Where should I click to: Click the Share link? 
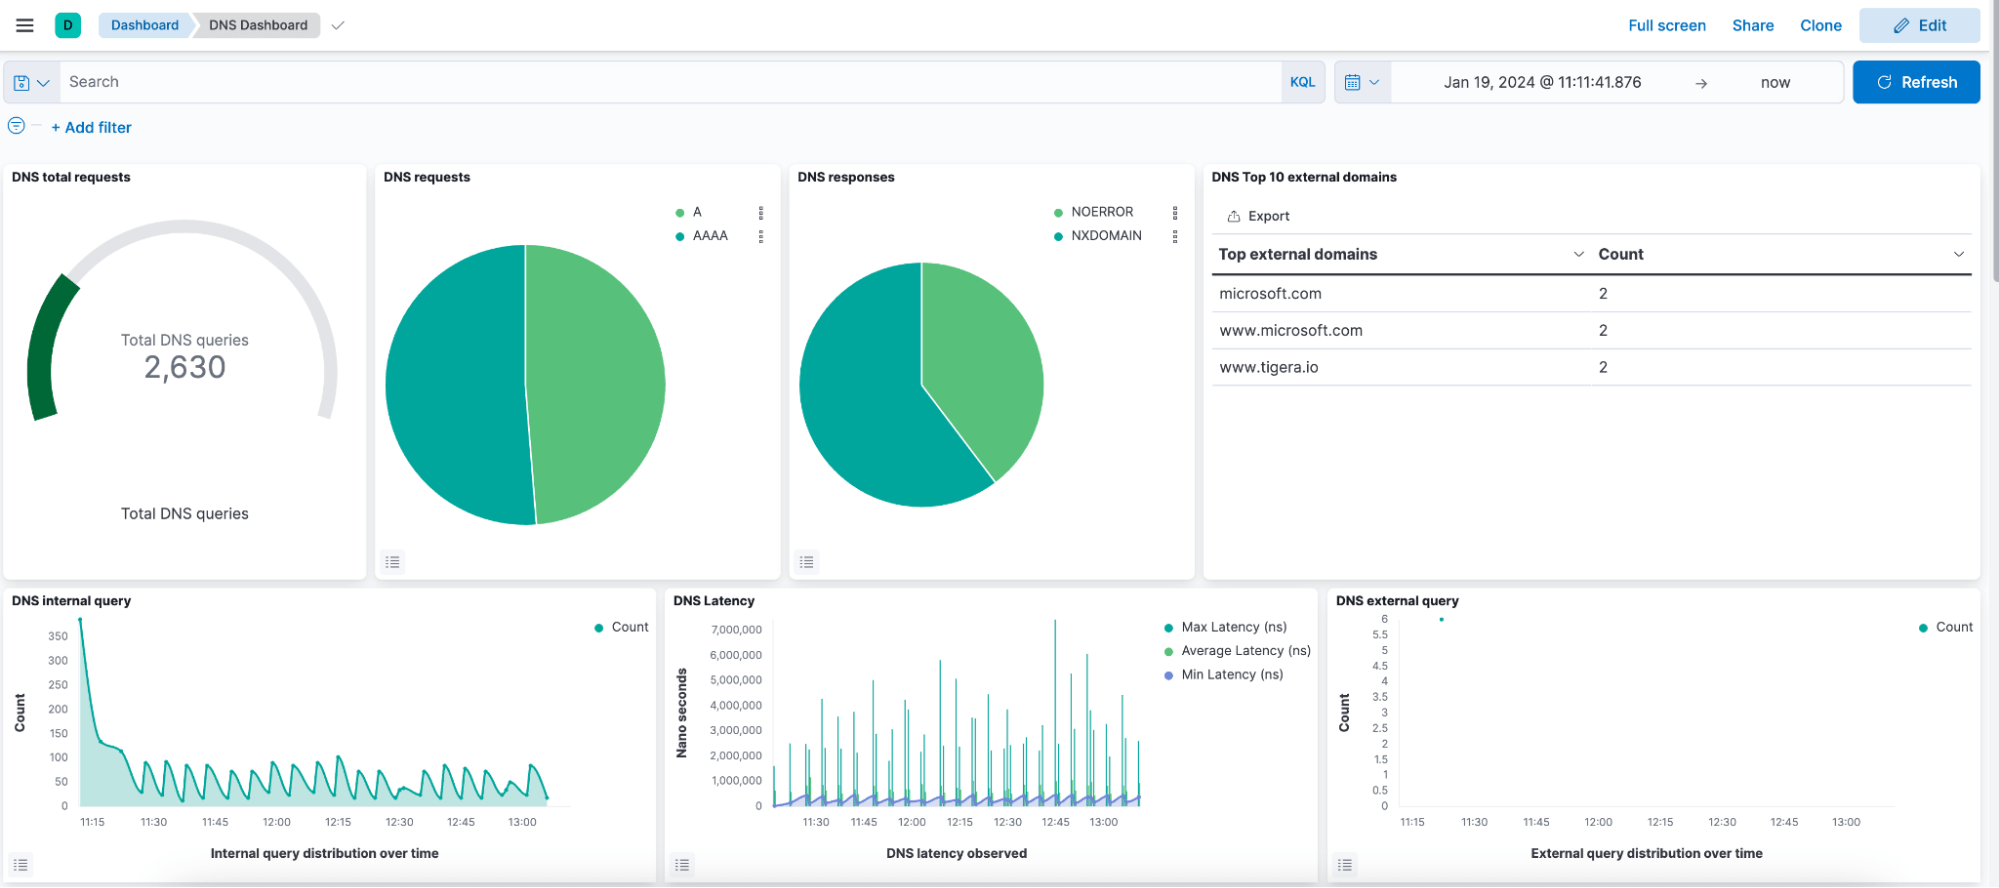(x=1753, y=26)
